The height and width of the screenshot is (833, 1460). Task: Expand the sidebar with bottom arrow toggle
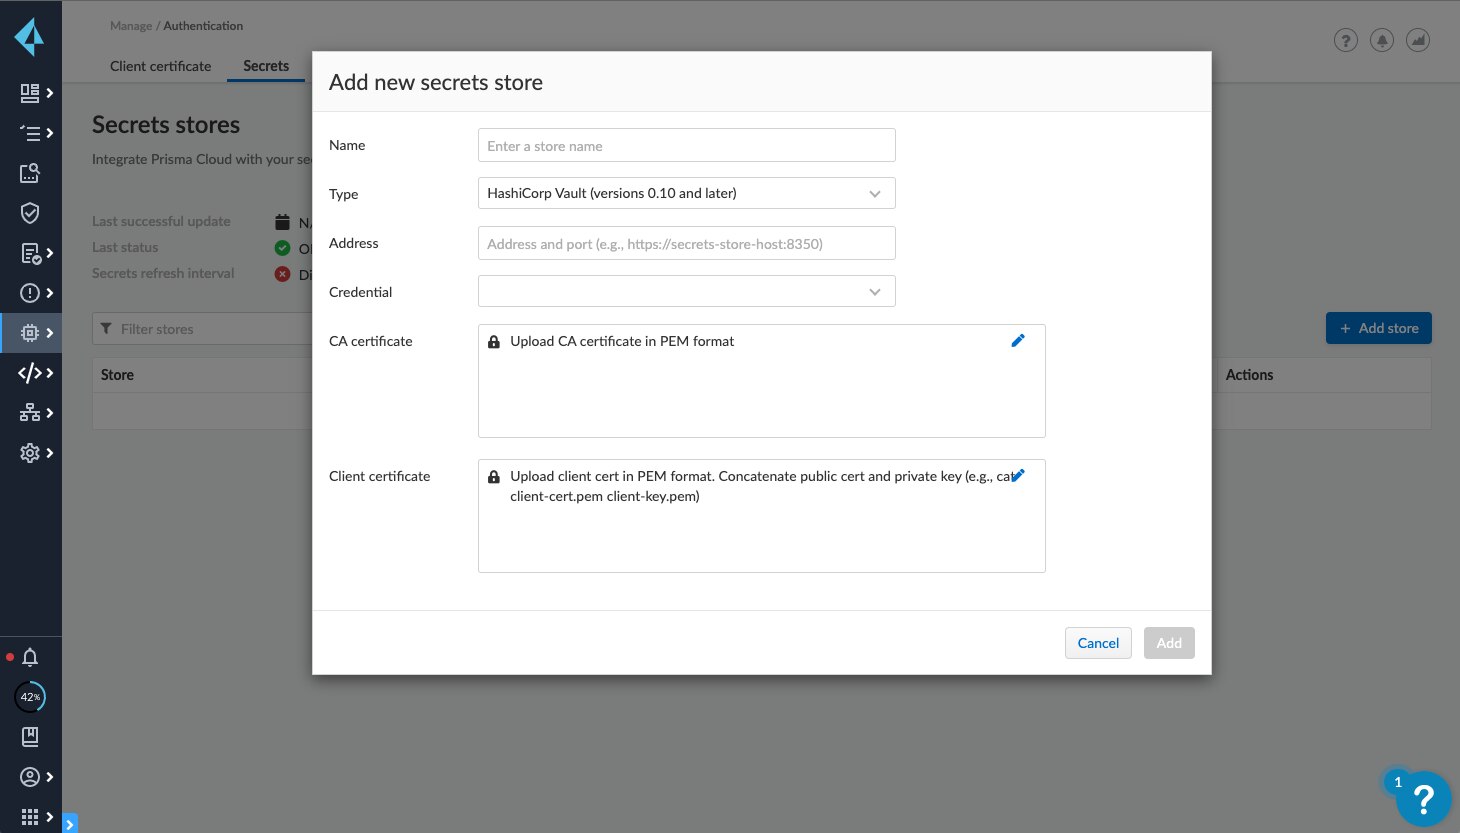(70, 824)
